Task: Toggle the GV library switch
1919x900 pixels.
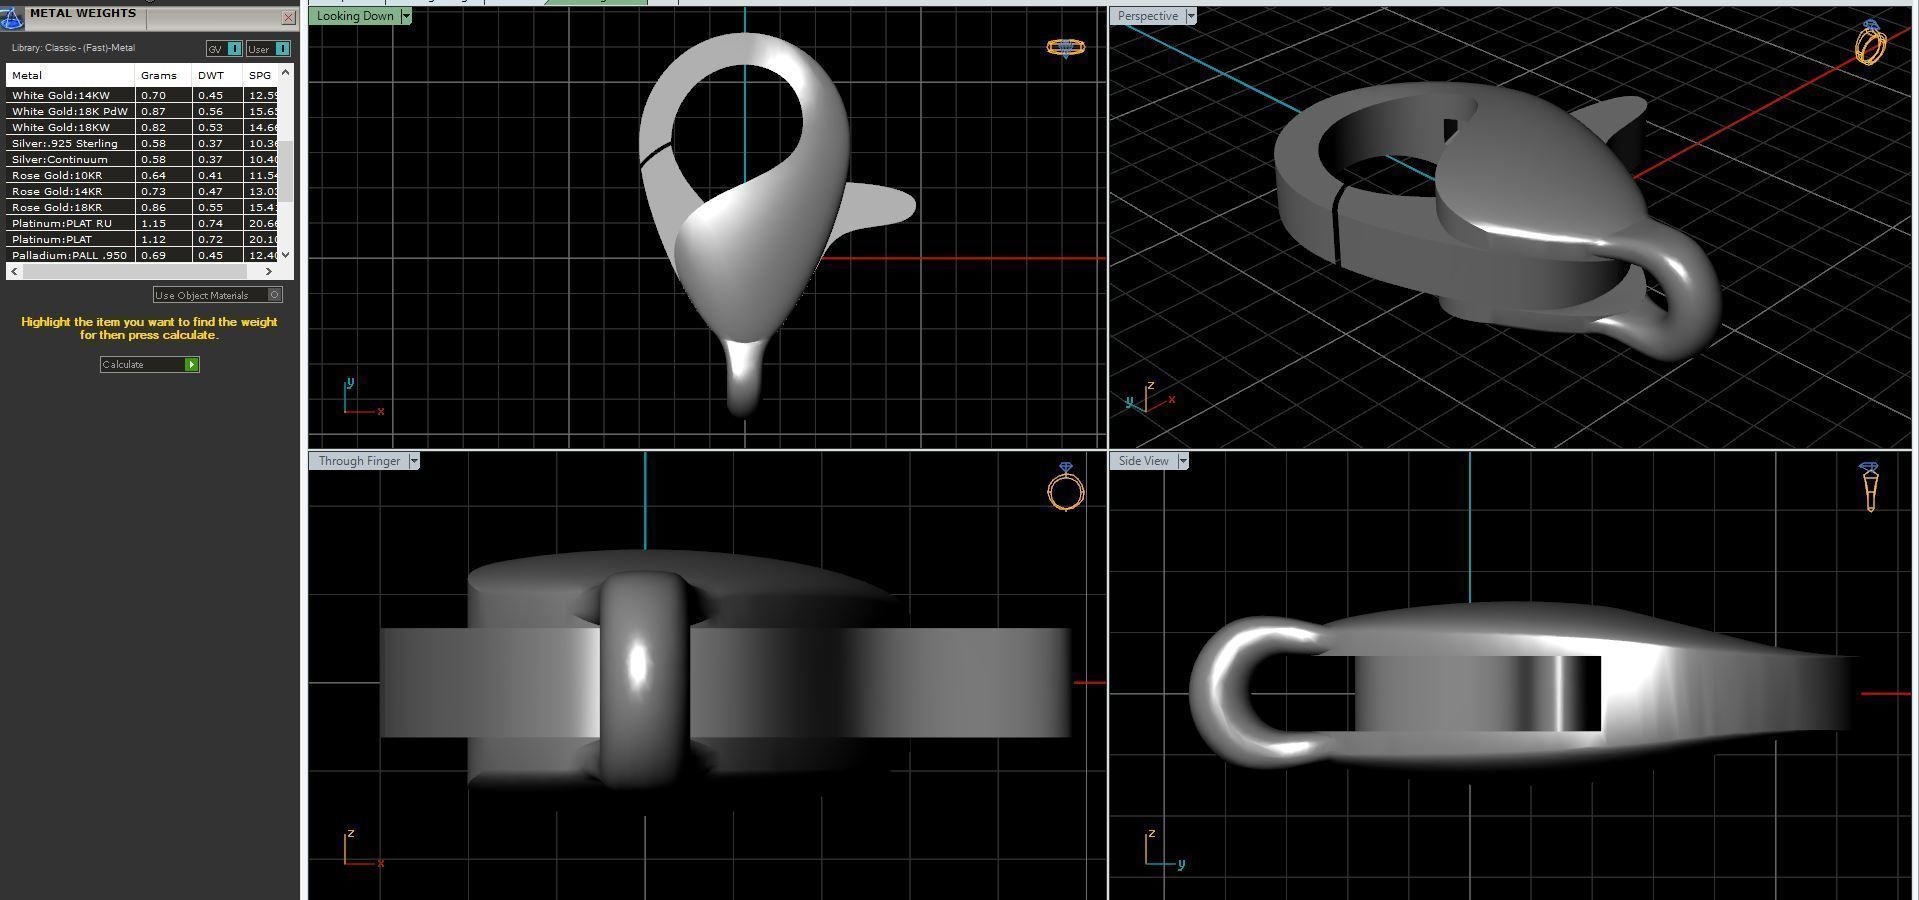Action: (224, 49)
